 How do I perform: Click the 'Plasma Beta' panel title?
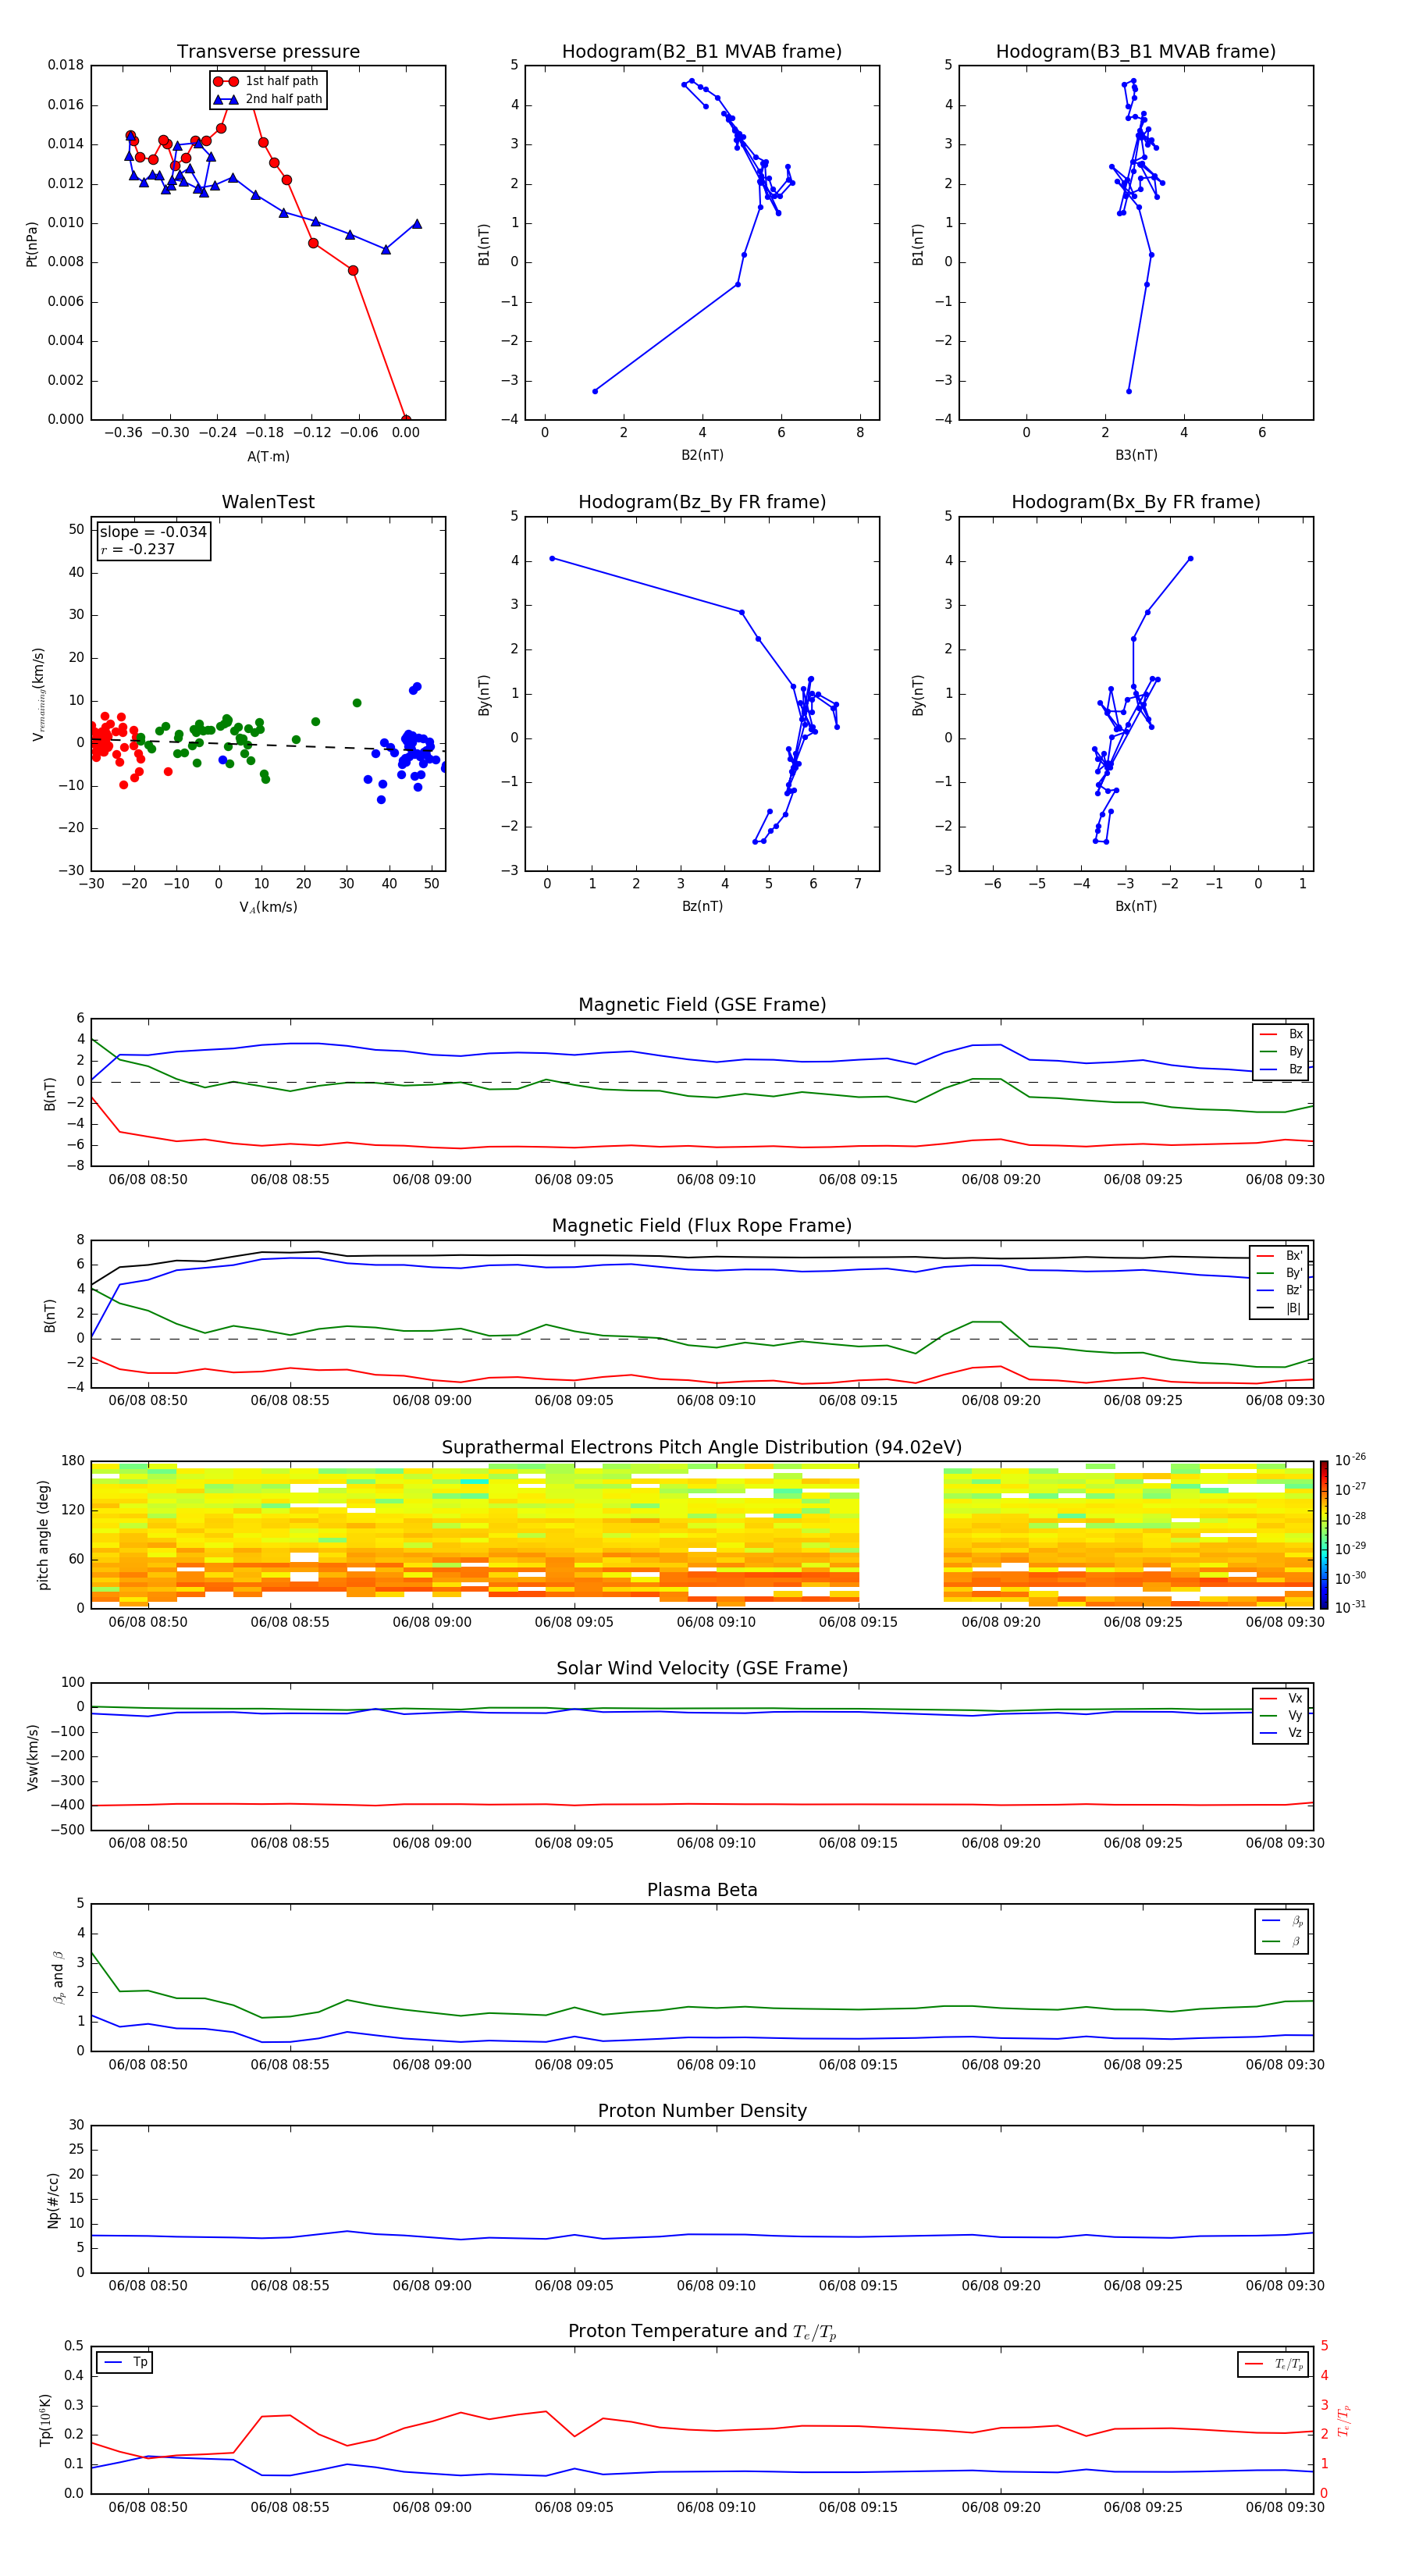[x=702, y=1890]
